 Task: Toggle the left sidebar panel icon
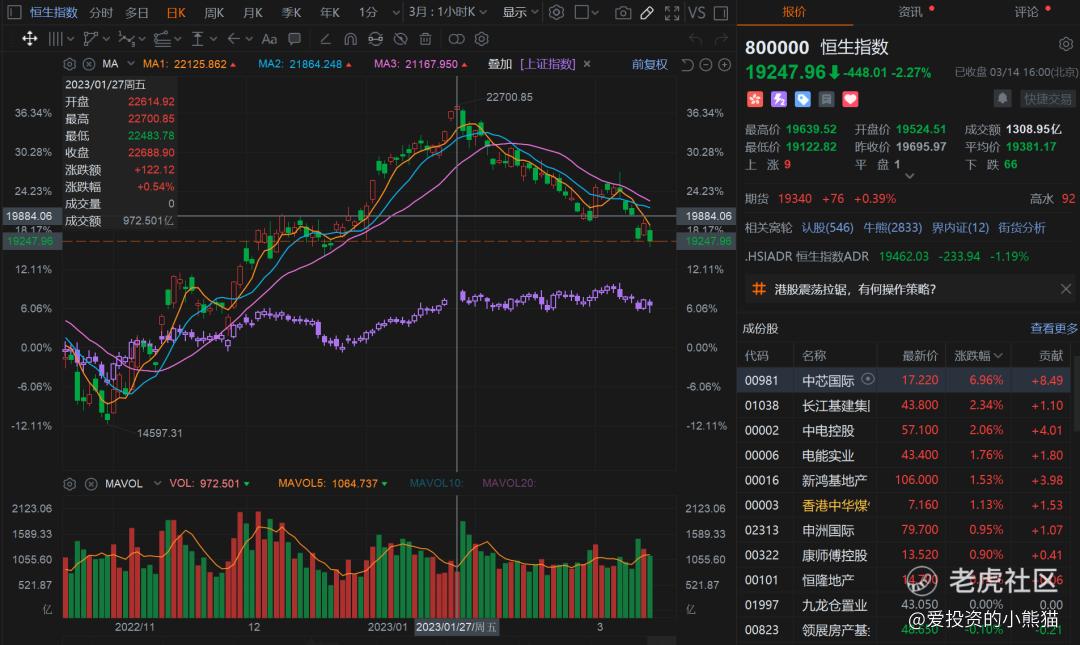point(14,12)
